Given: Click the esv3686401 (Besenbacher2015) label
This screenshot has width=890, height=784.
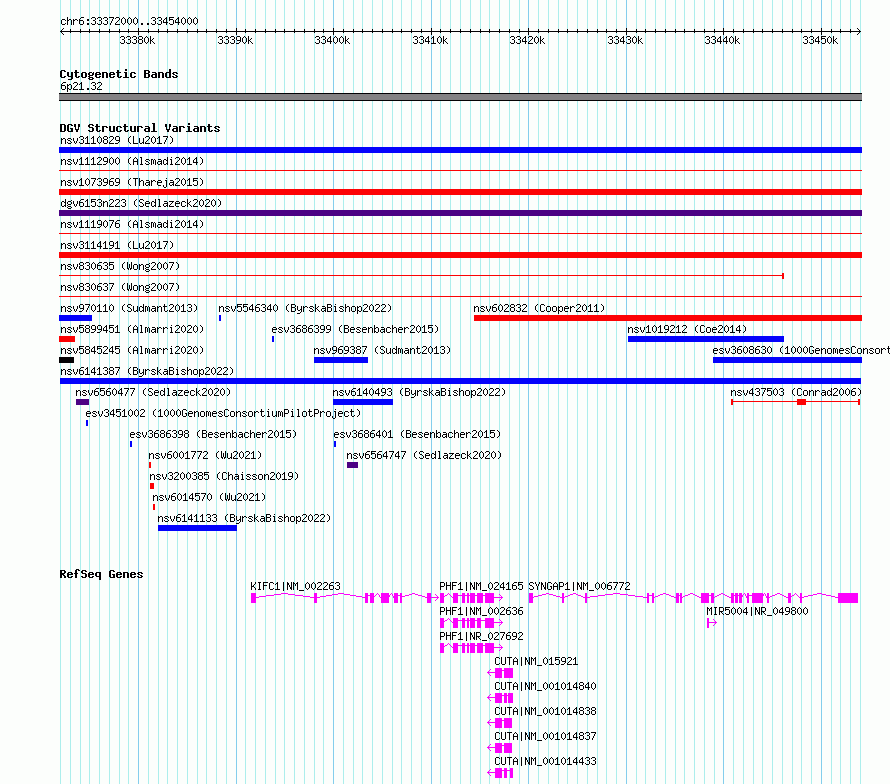Looking at the screenshot, I should [x=417, y=434].
